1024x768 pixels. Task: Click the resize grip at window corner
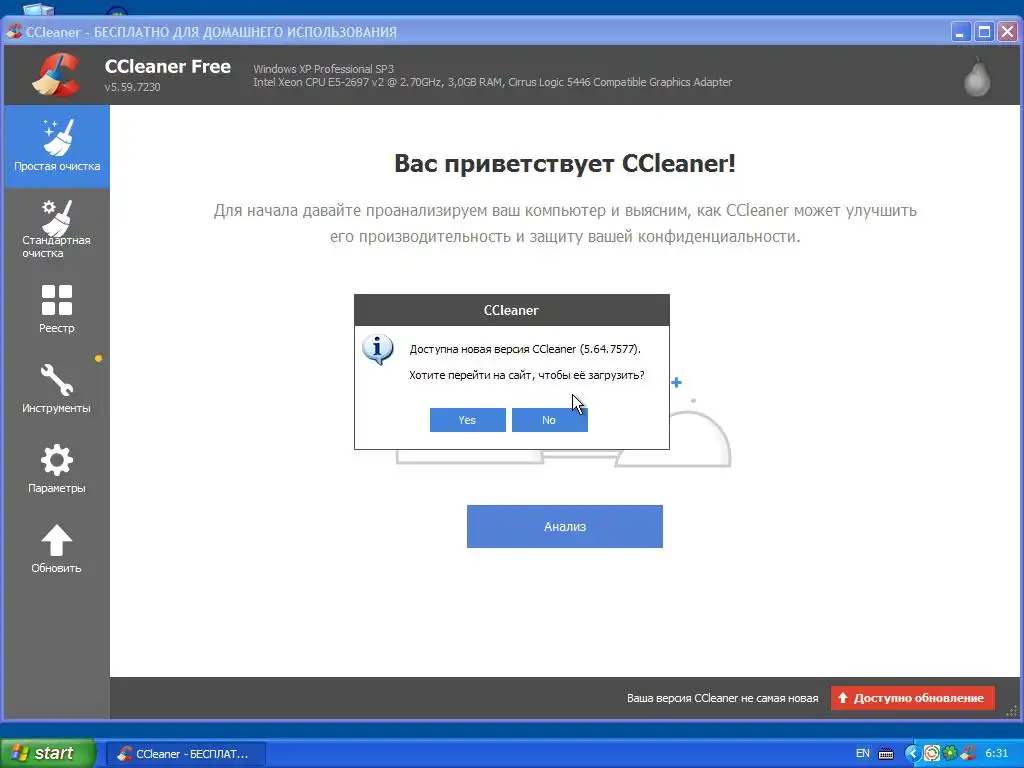pyautogui.click(x=1013, y=711)
